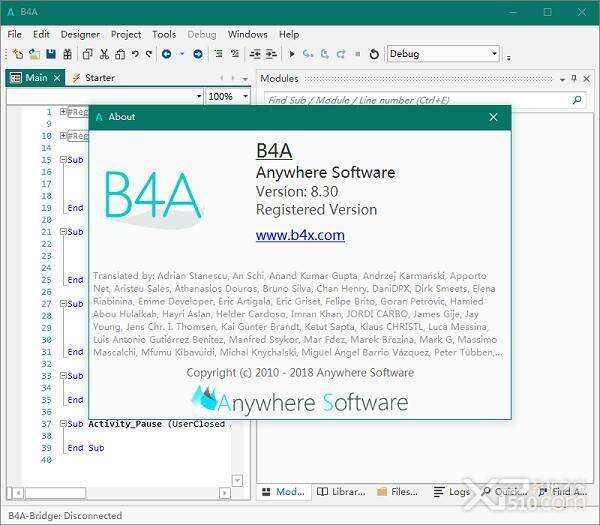The height and width of the screenshot is (525, 600).
Task: Click the Cut scissors icon
Action: pyautogui.click(x=104, y=54)
